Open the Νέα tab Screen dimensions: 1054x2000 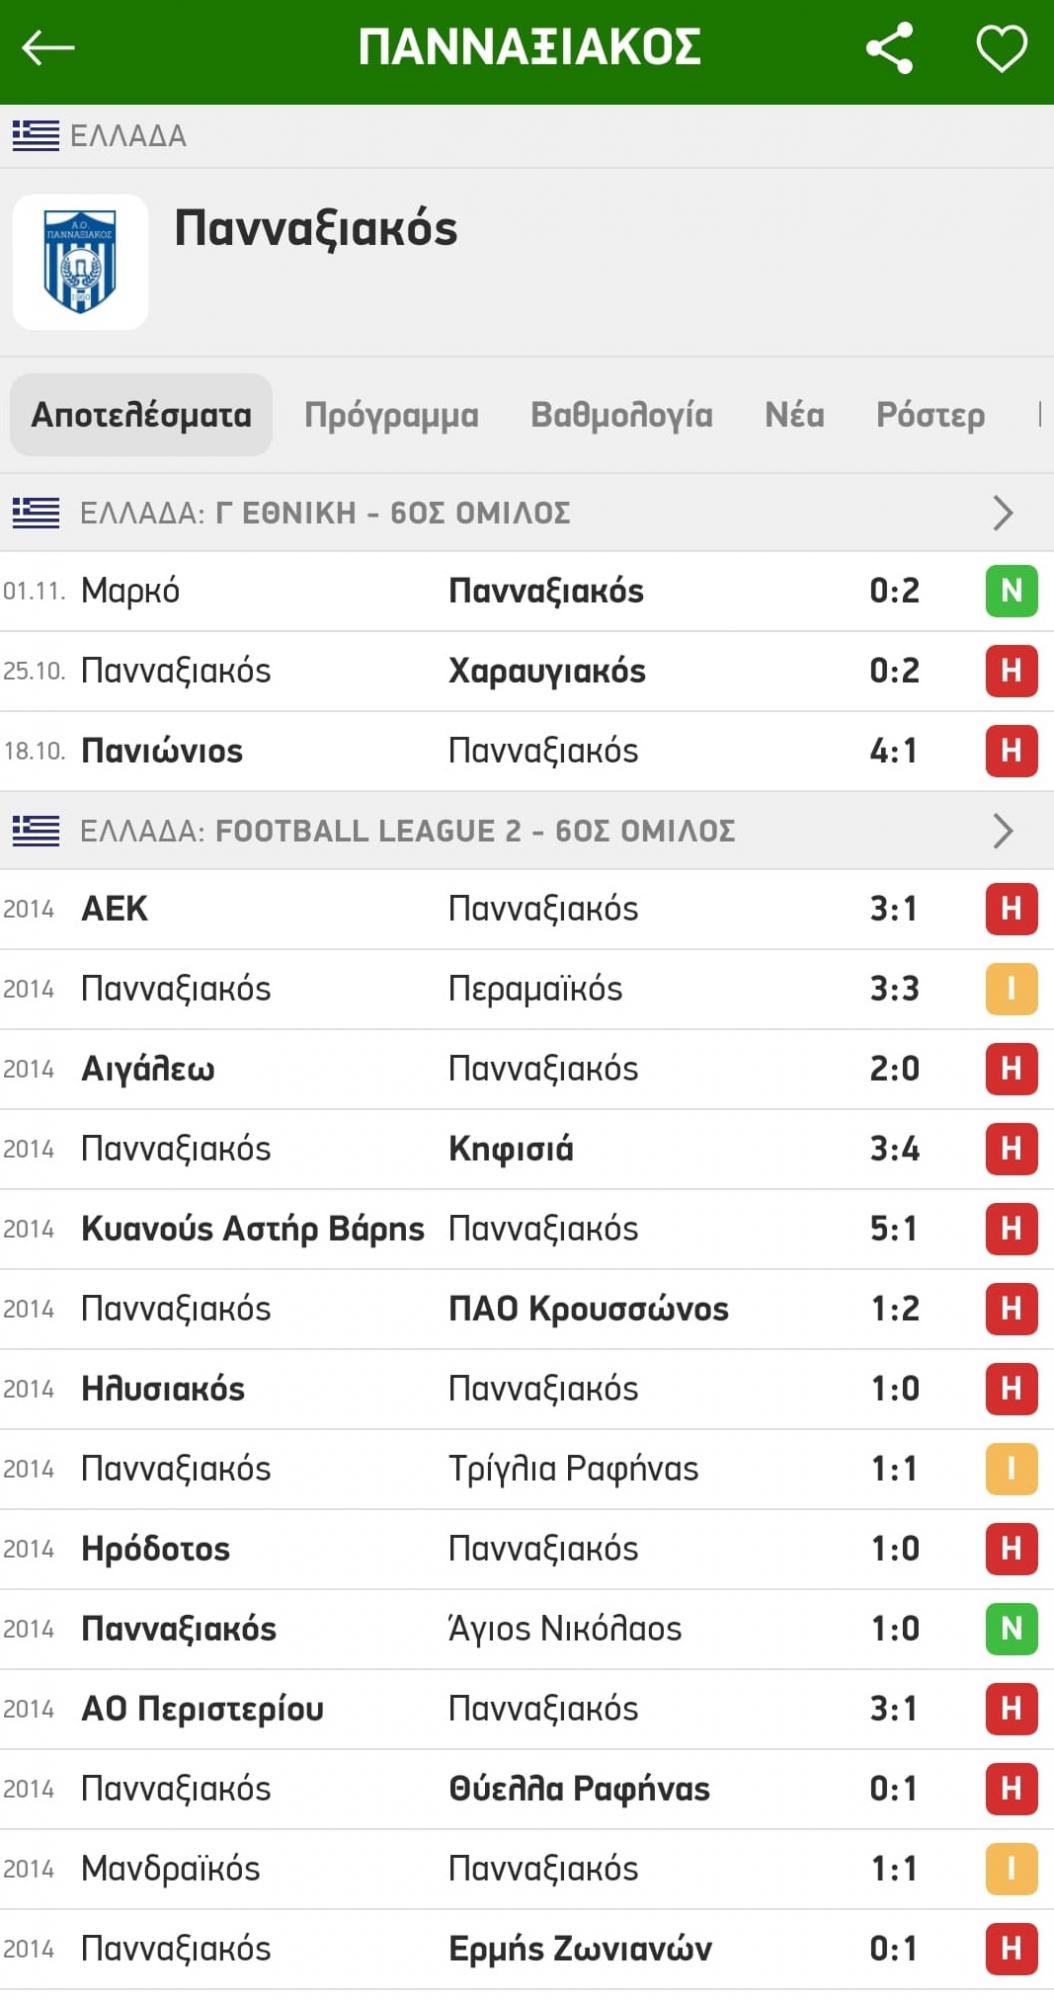tap(794, 415)
